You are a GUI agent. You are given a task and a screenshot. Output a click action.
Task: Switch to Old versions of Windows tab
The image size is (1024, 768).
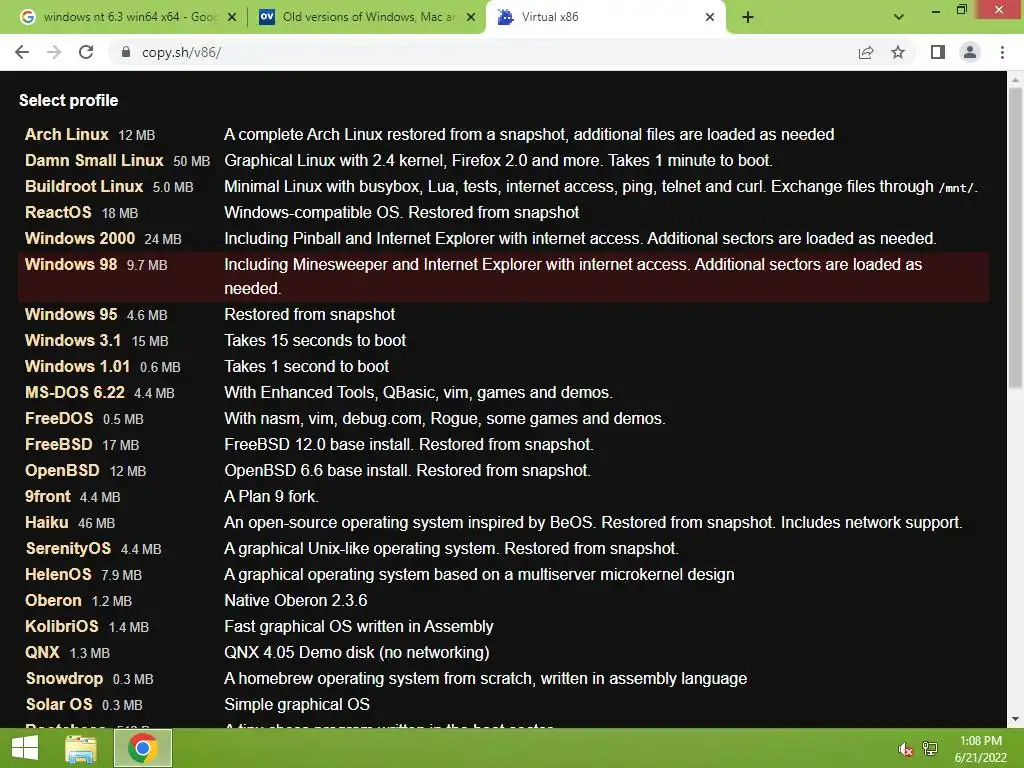(367, 17)
